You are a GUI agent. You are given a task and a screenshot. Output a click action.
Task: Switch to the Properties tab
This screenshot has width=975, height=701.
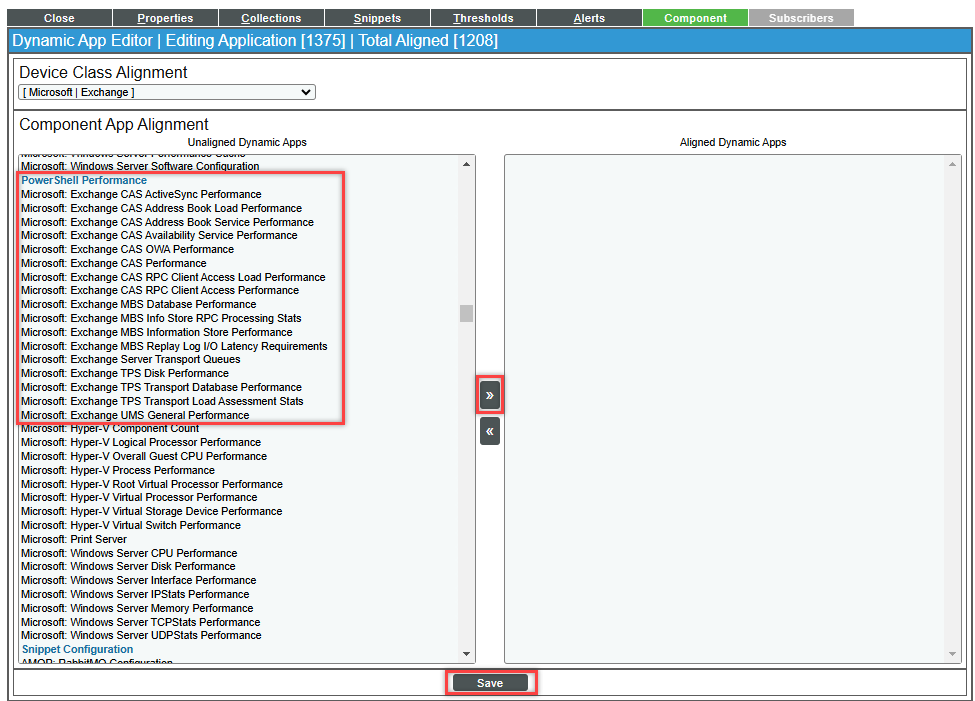click(x=165, y=18)
